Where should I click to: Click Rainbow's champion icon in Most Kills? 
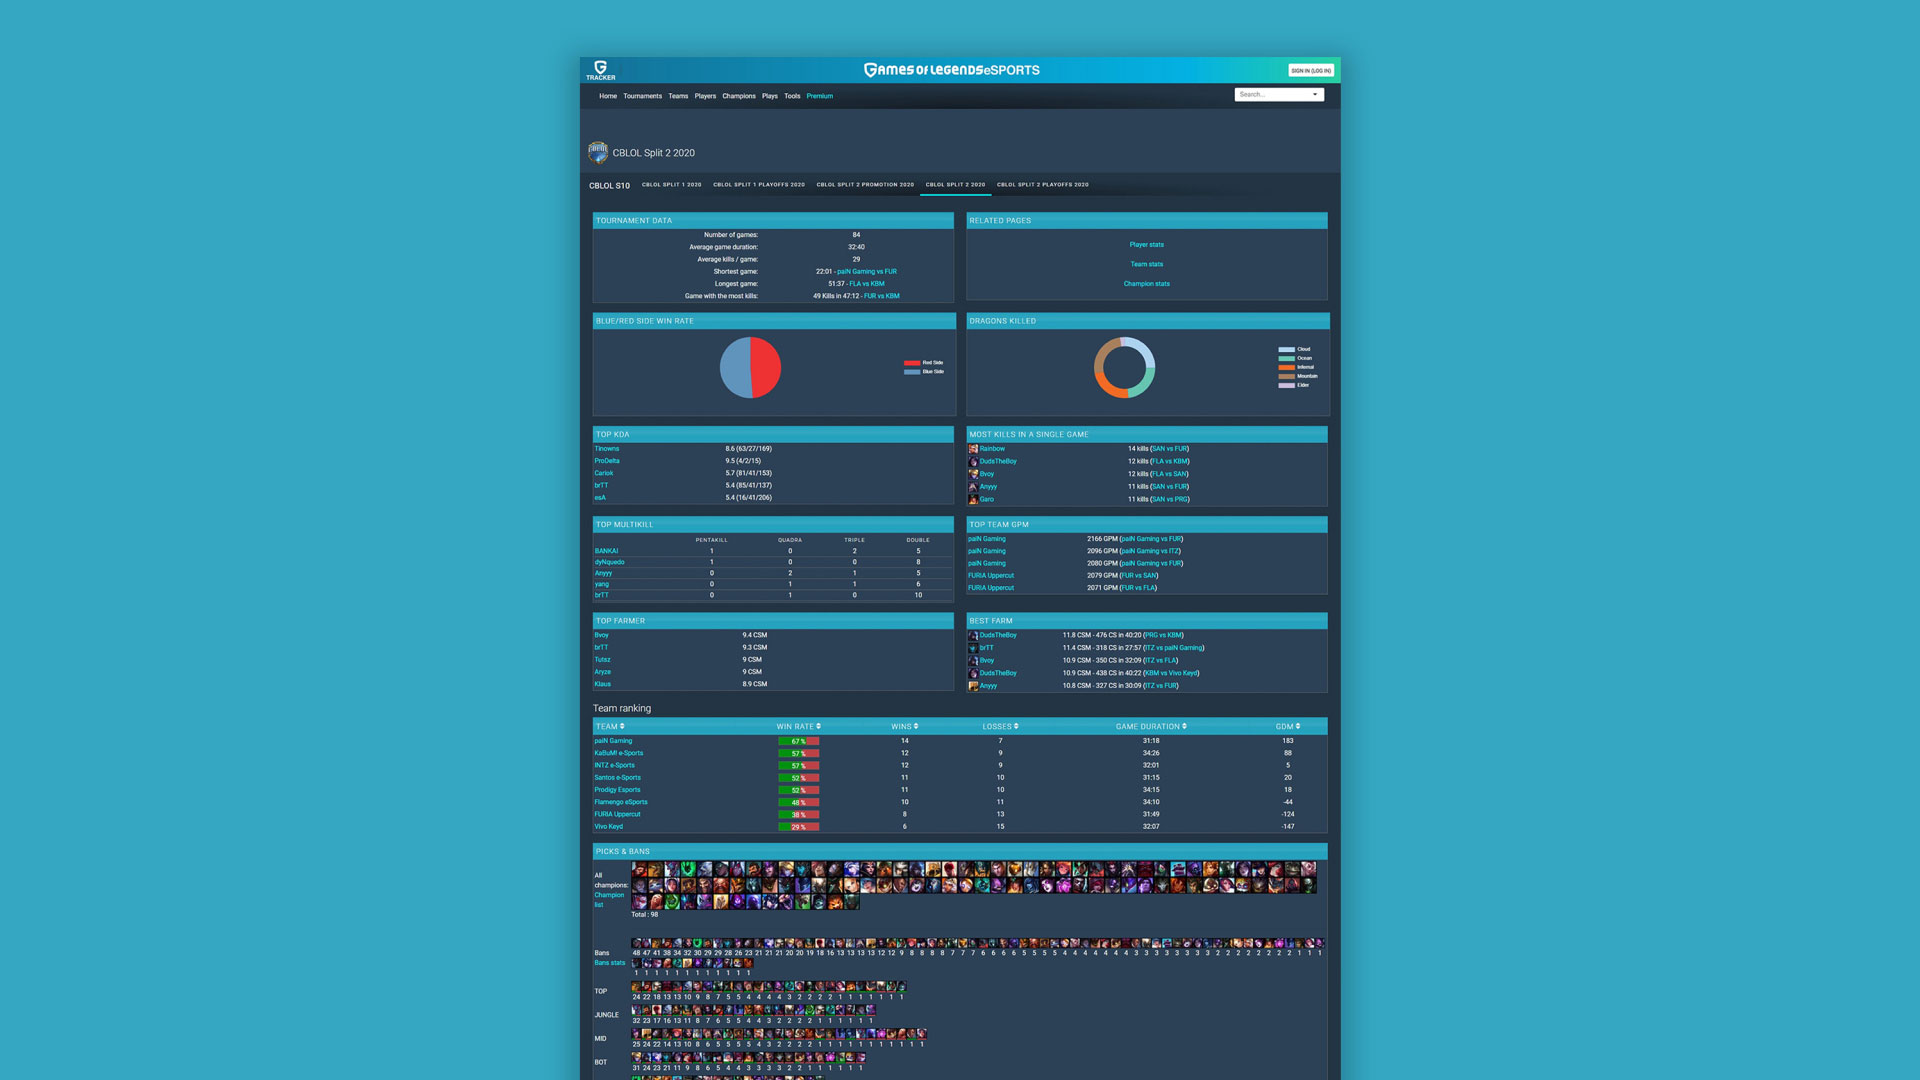[x=973, y=449]
